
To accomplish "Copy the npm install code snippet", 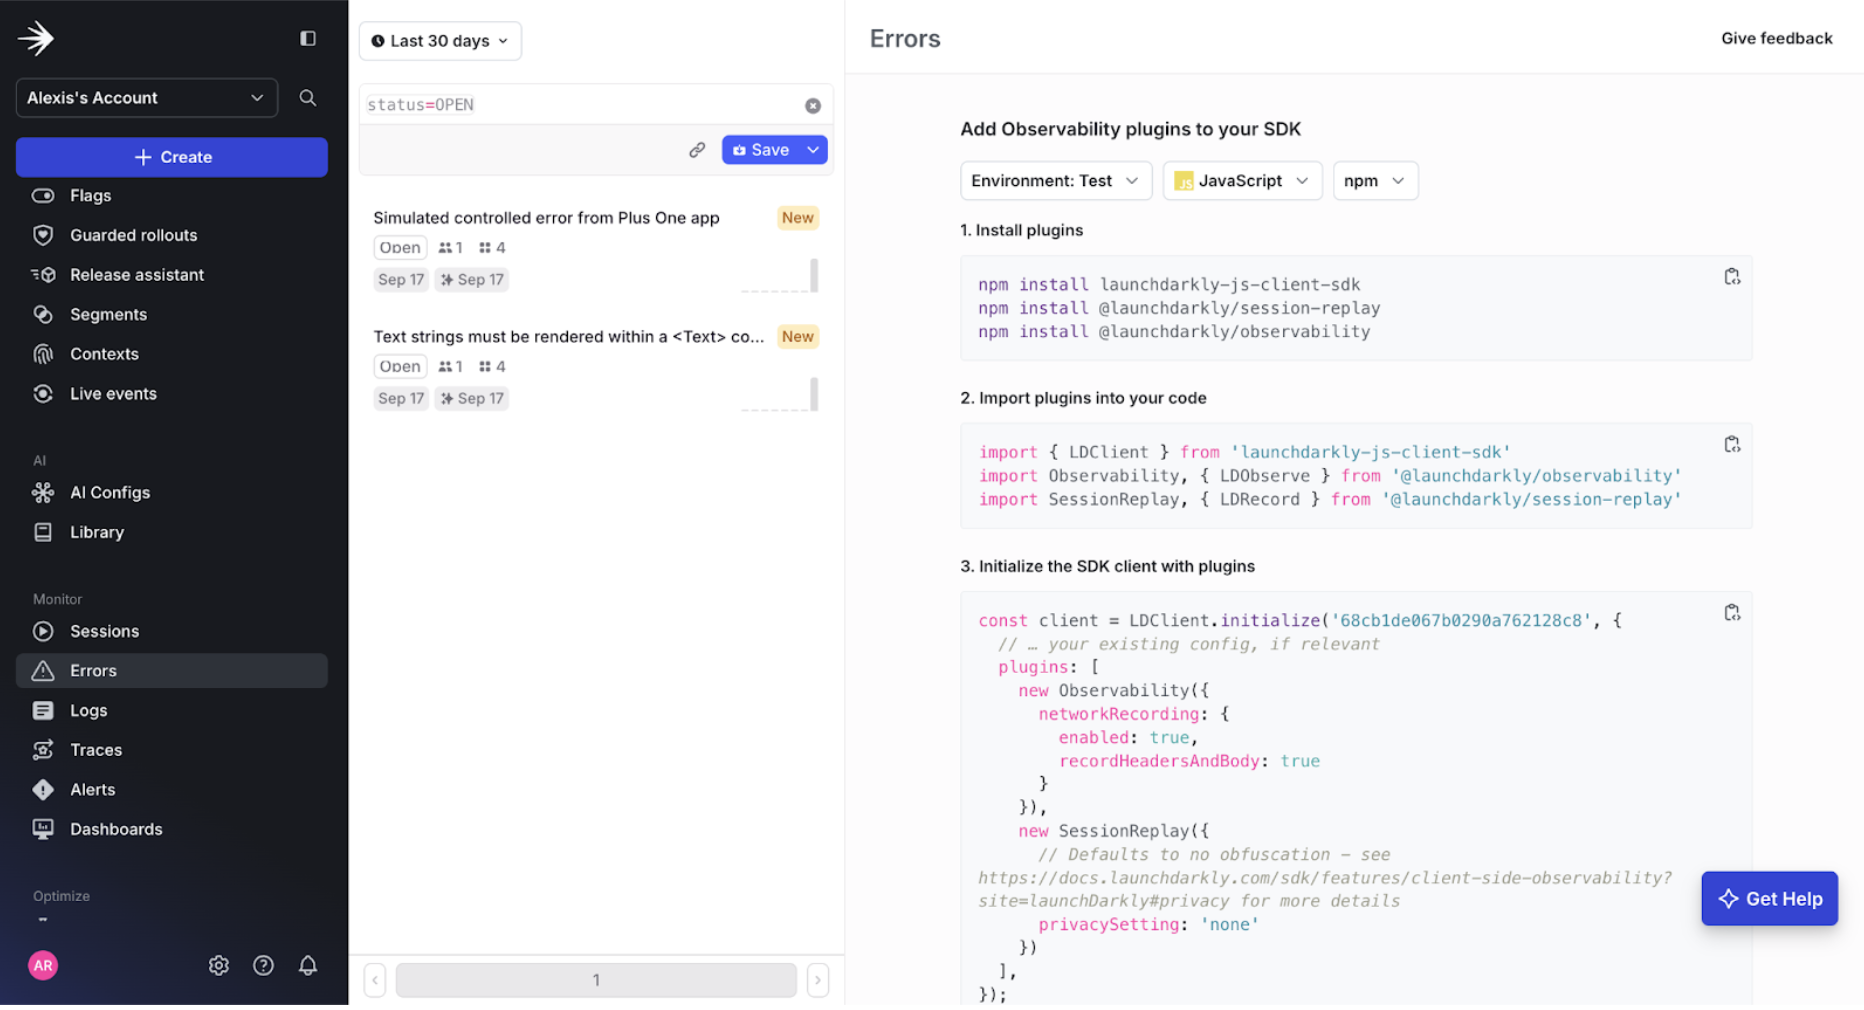I will pos(1733,276).
